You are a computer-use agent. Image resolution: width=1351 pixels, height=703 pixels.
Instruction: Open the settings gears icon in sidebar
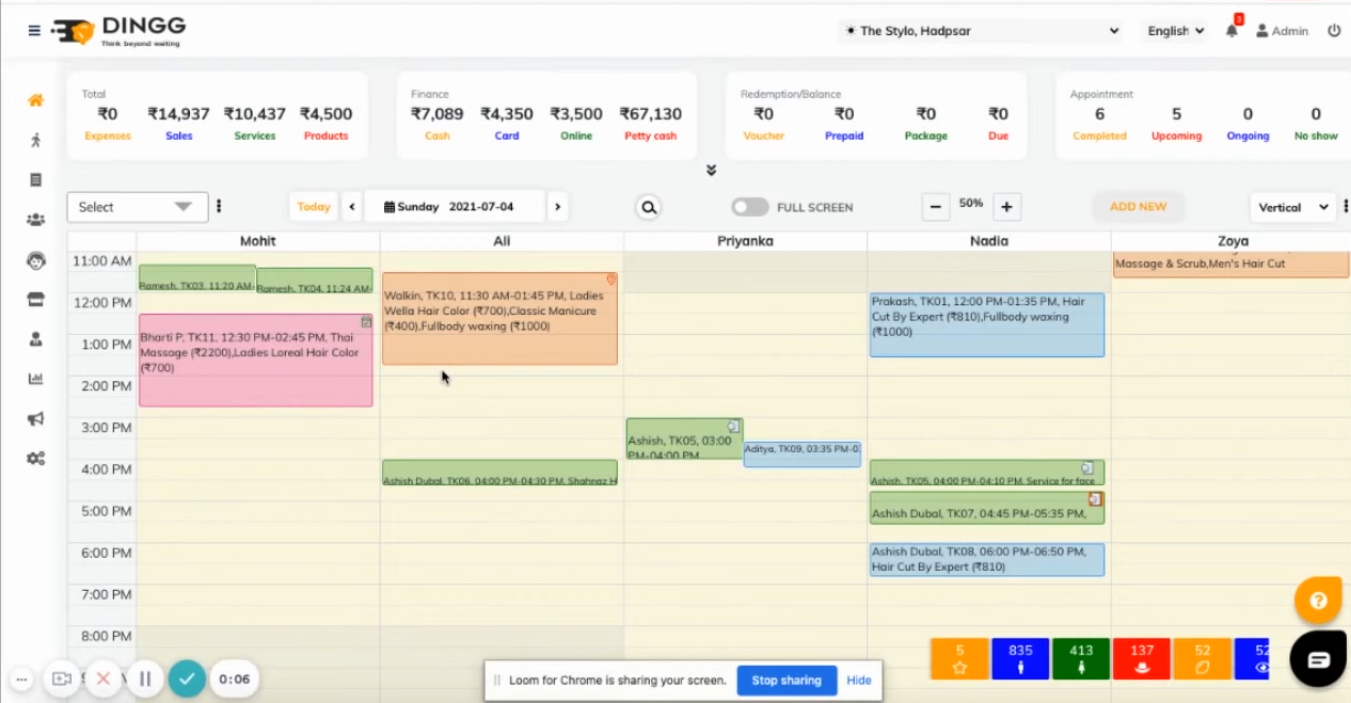point(36,458)
